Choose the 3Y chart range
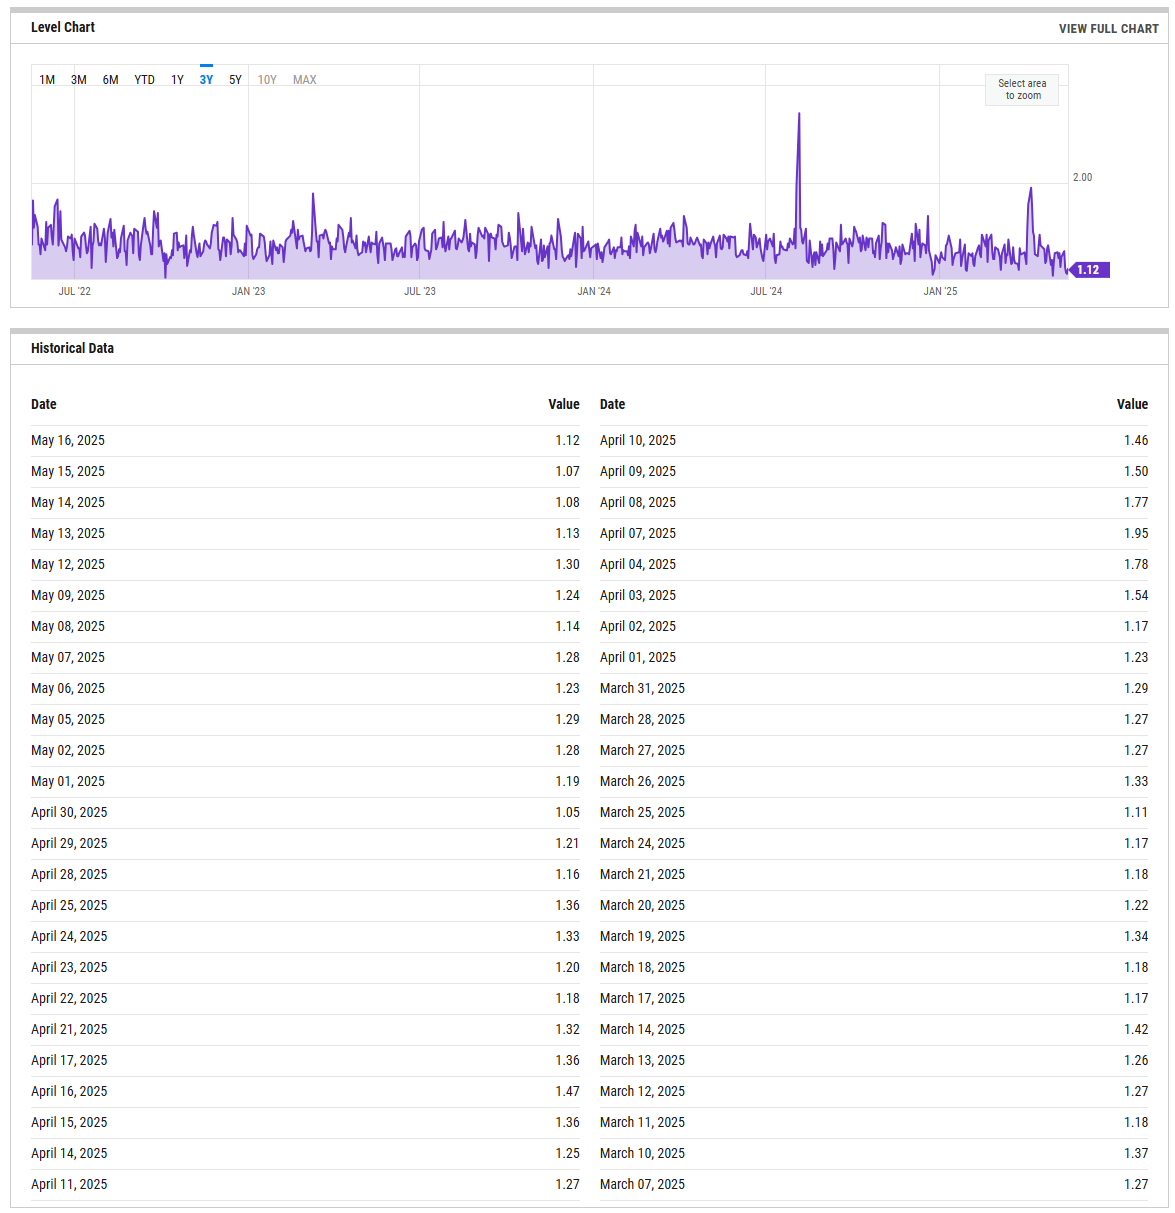 (x=206, y=80)
